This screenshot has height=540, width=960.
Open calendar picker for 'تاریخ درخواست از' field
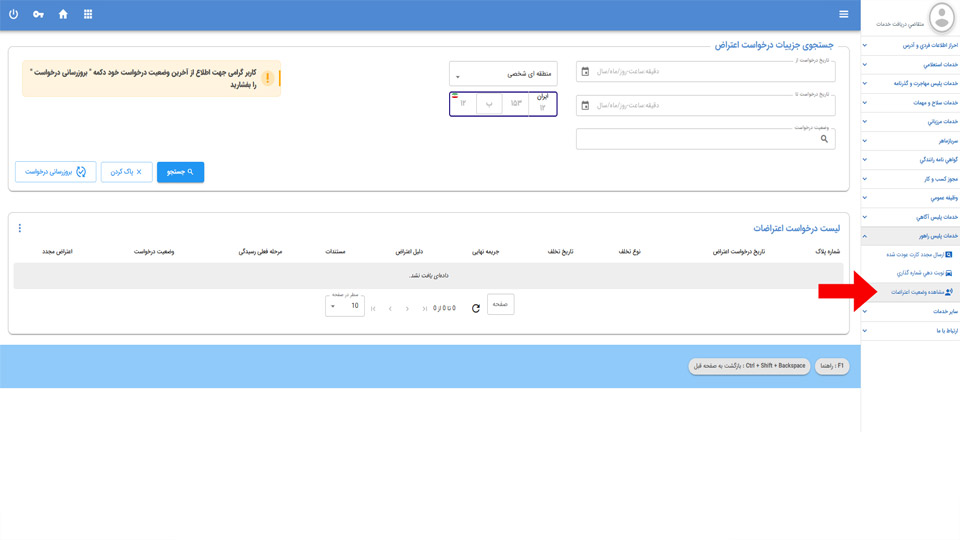point(586,72)
